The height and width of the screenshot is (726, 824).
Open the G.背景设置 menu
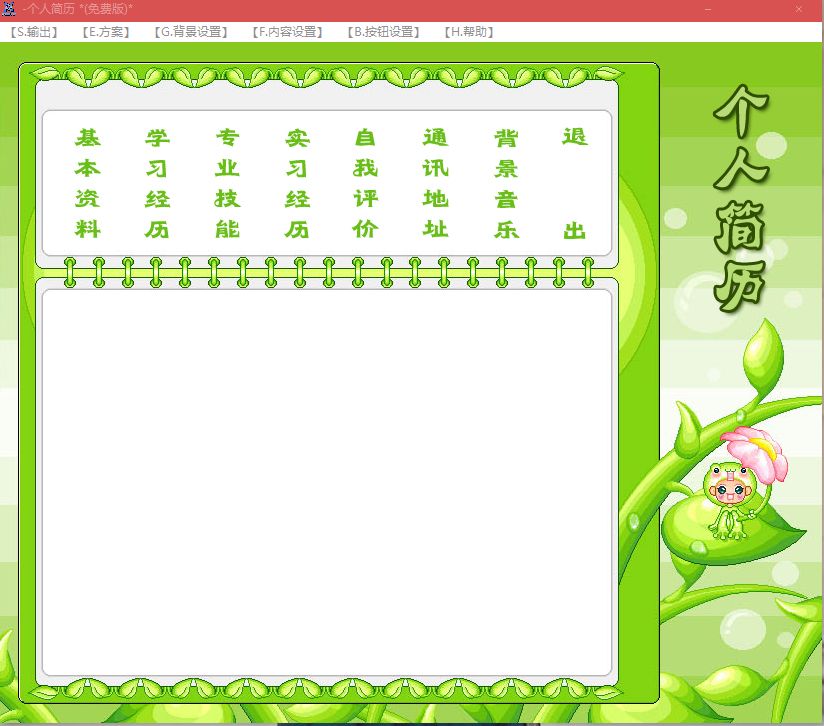(x=191, y=32)
